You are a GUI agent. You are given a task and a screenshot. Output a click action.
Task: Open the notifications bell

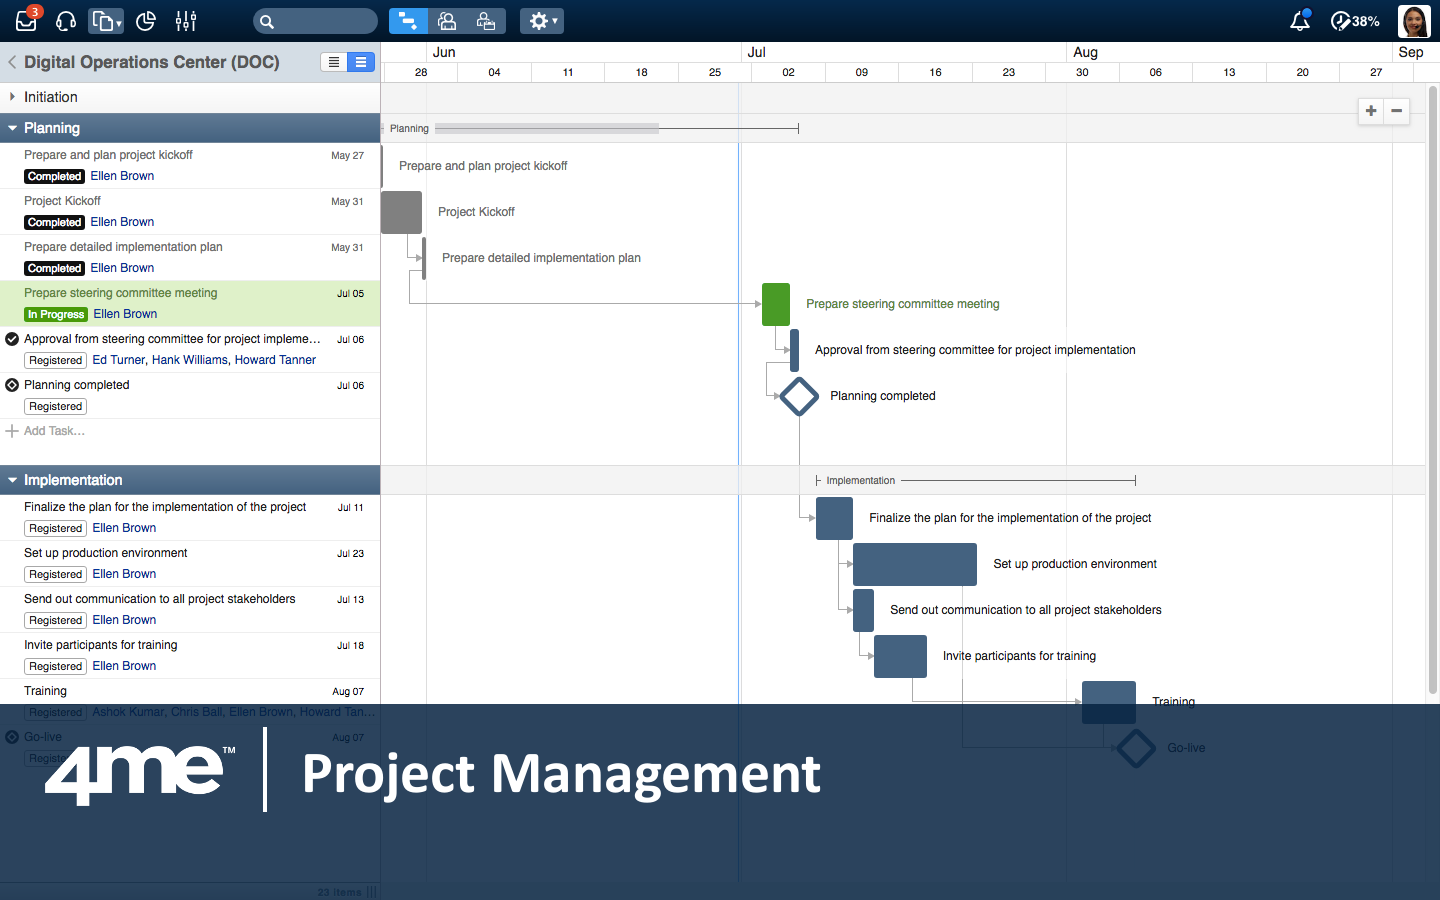1300,21
